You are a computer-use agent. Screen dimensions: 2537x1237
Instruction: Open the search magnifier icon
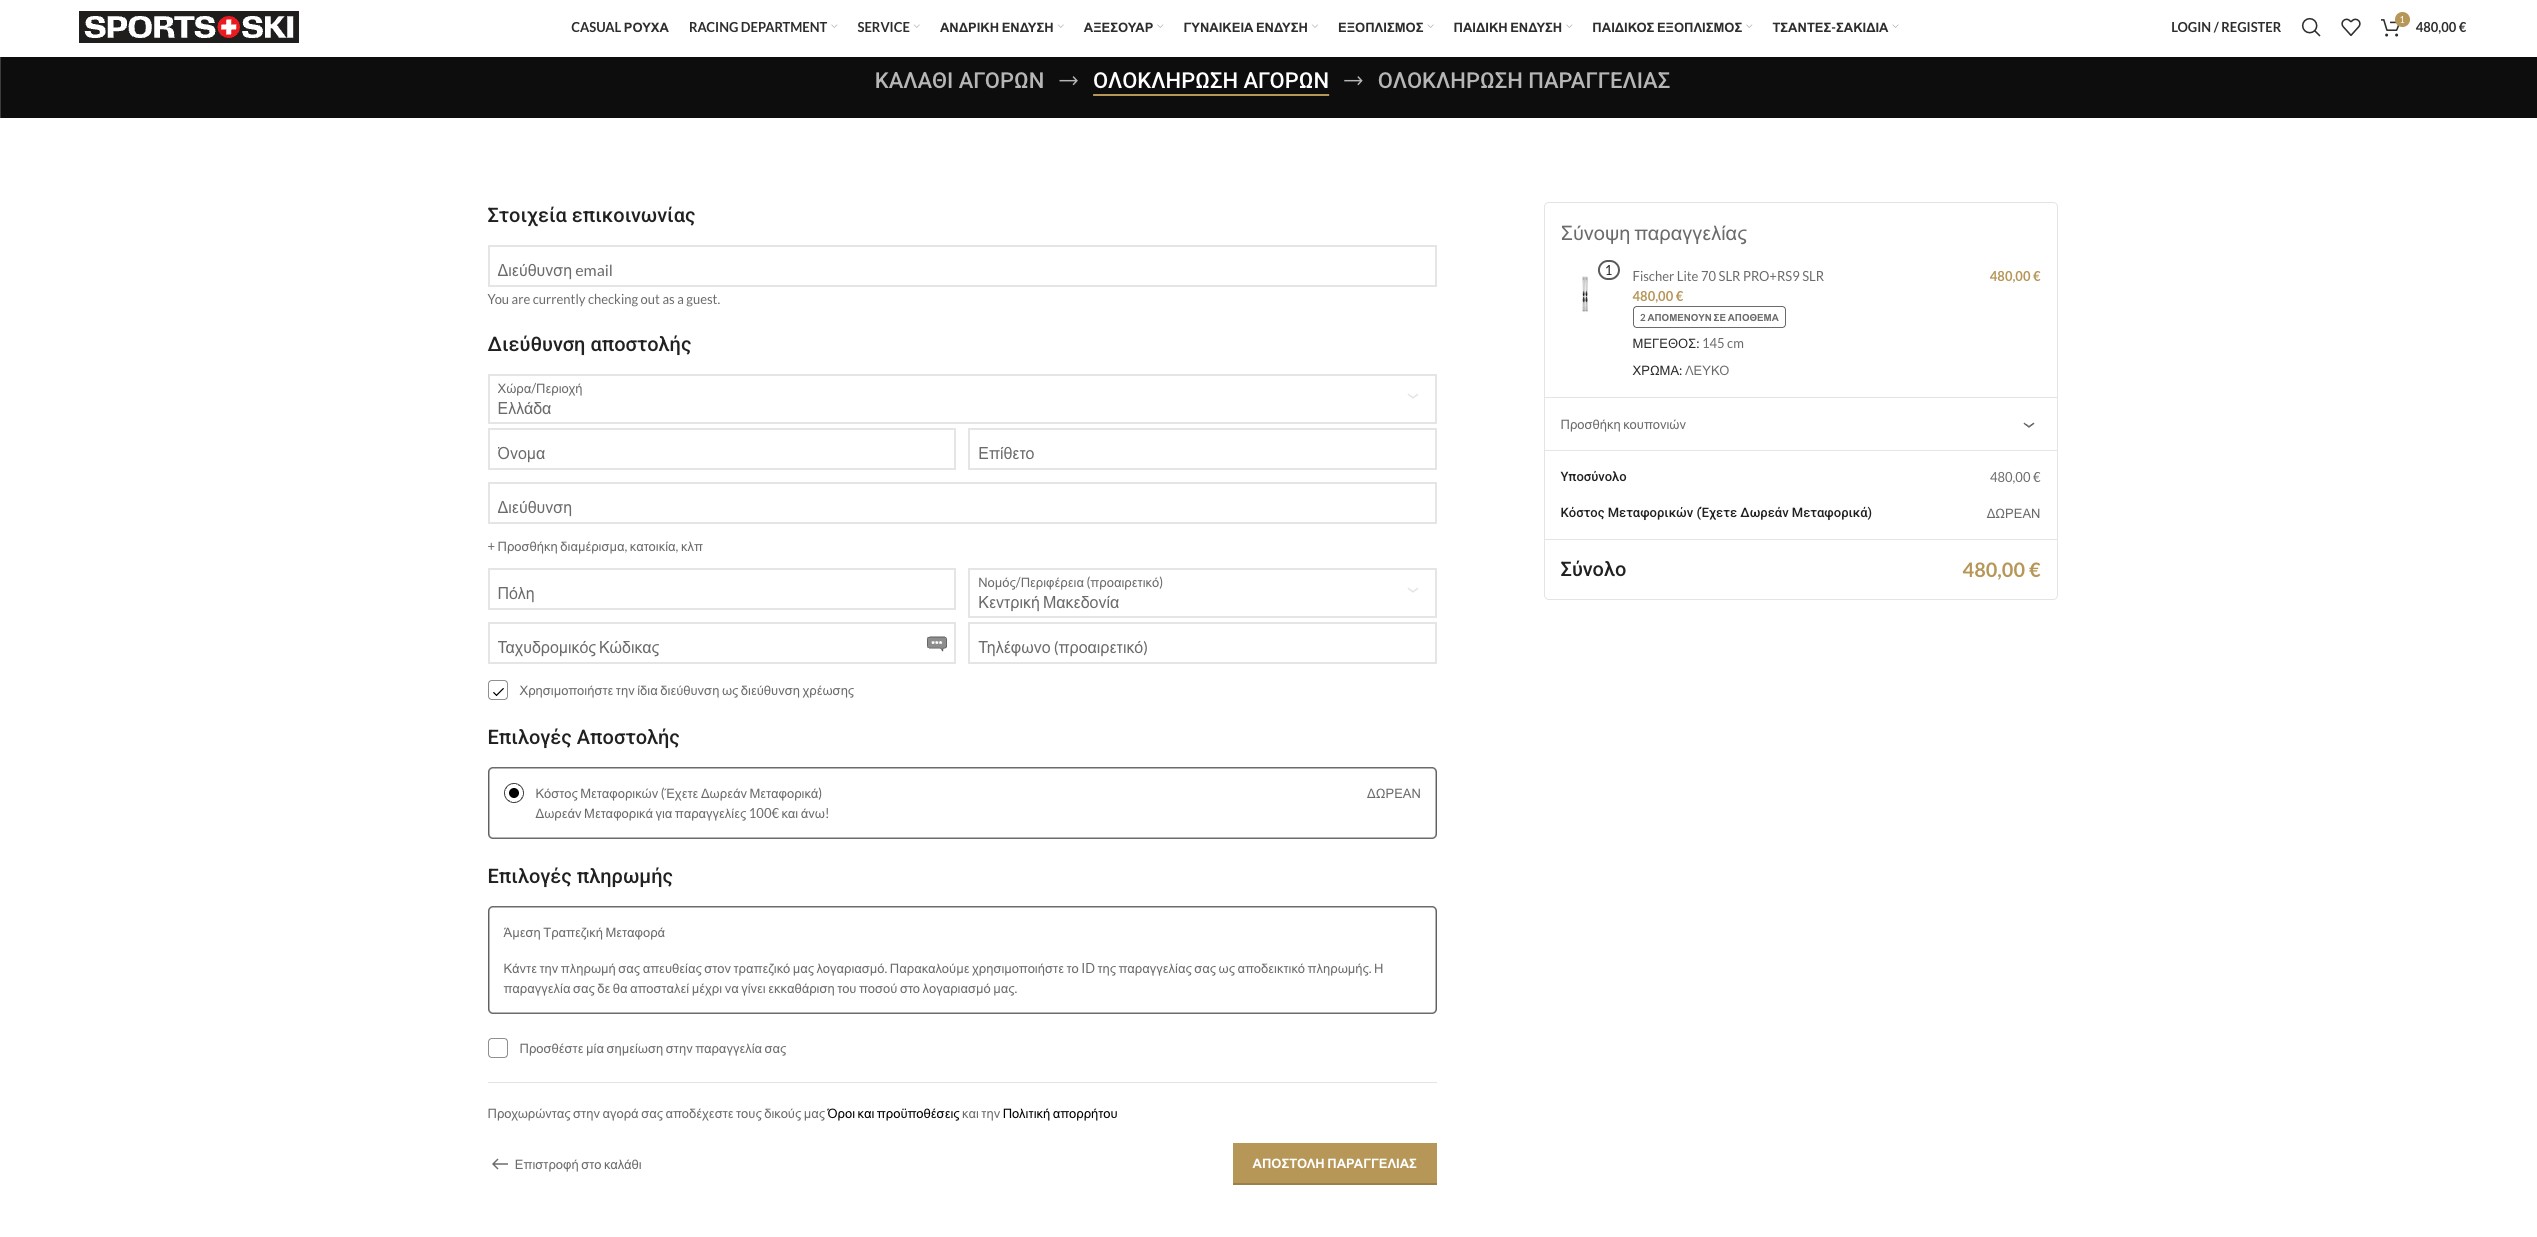click(2310, 27)
